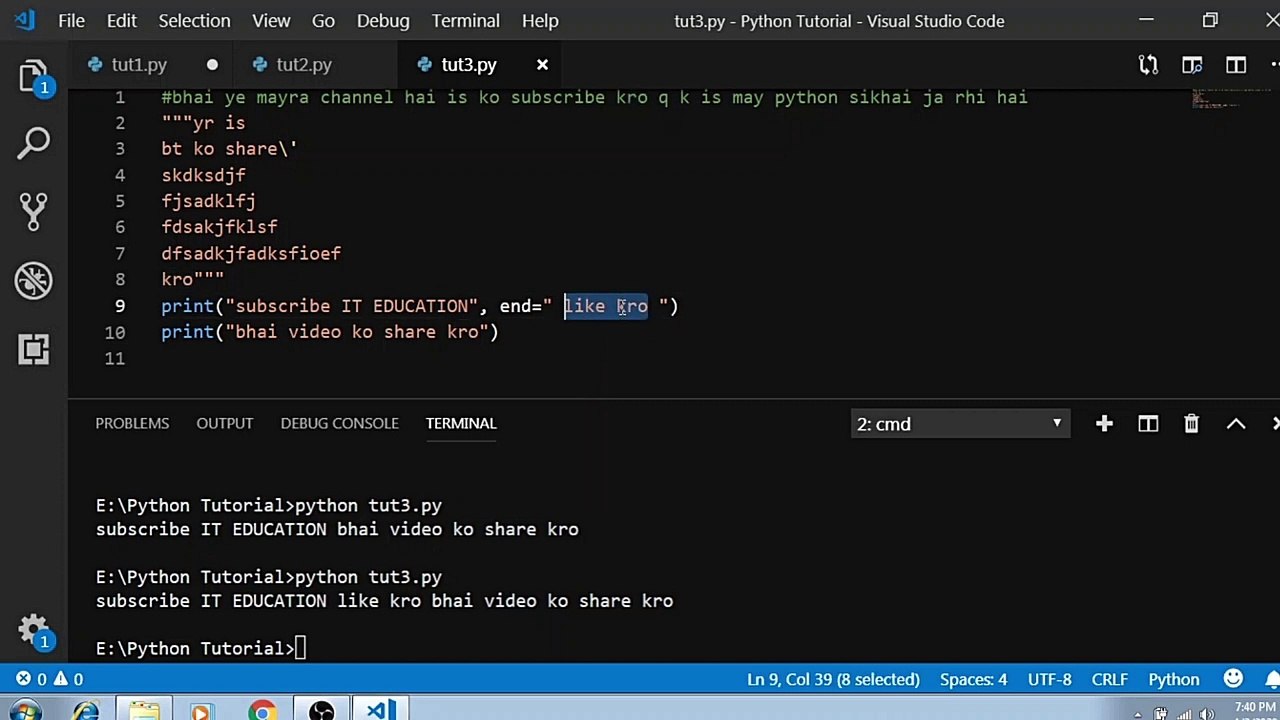Open File Explorer from taskbar

tap(144, 711)
